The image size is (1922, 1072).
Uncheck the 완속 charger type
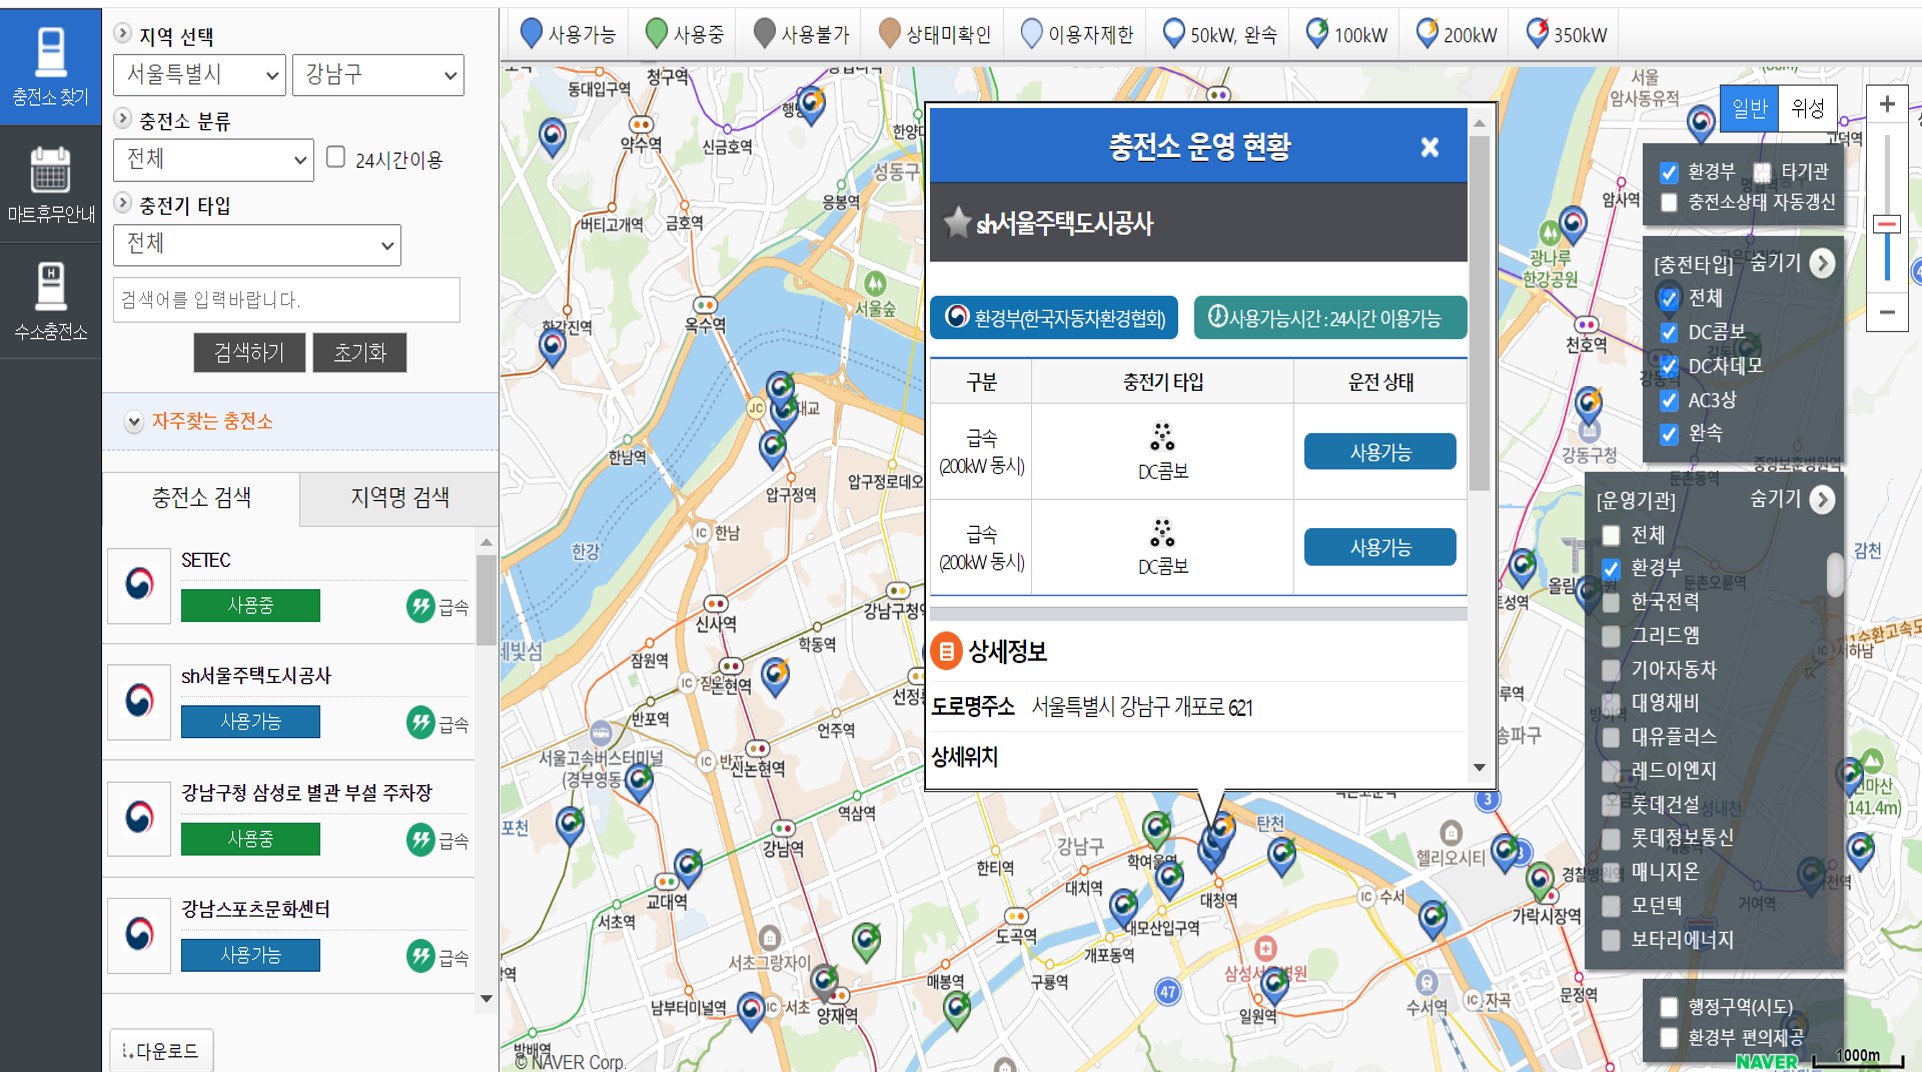[x=1669, y=434]
